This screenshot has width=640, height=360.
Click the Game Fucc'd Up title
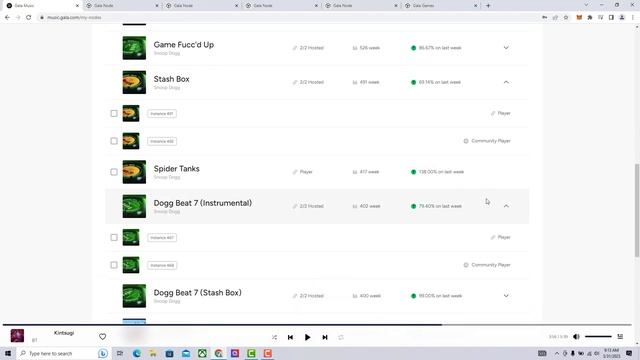(x=184, y=44)
